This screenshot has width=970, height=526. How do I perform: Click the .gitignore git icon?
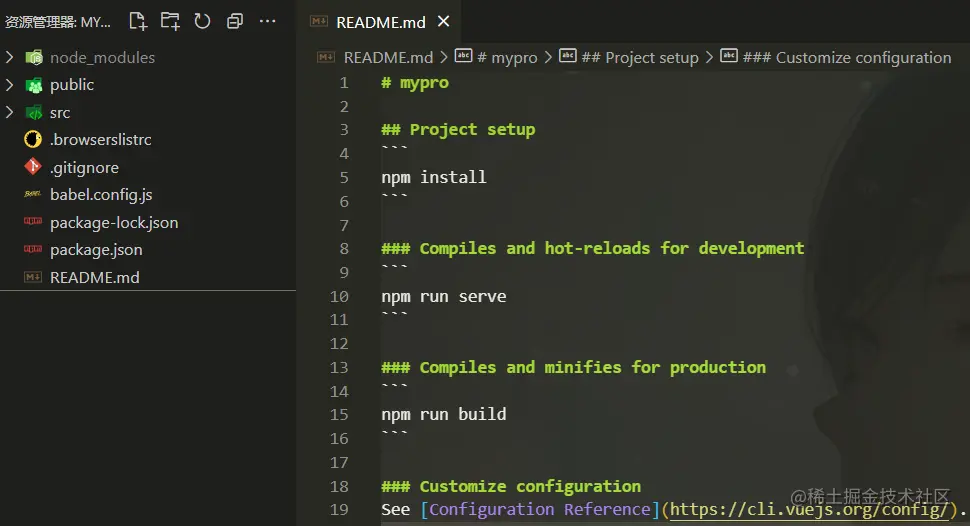pos(33,167)
